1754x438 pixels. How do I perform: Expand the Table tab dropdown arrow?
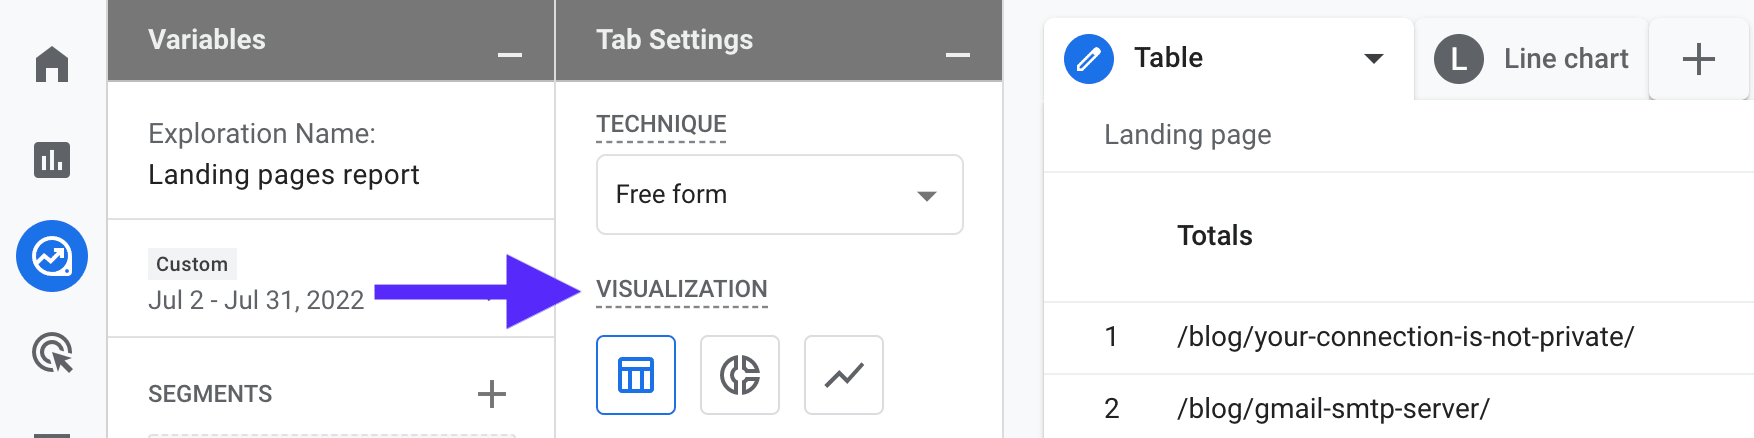[1374, 59]
